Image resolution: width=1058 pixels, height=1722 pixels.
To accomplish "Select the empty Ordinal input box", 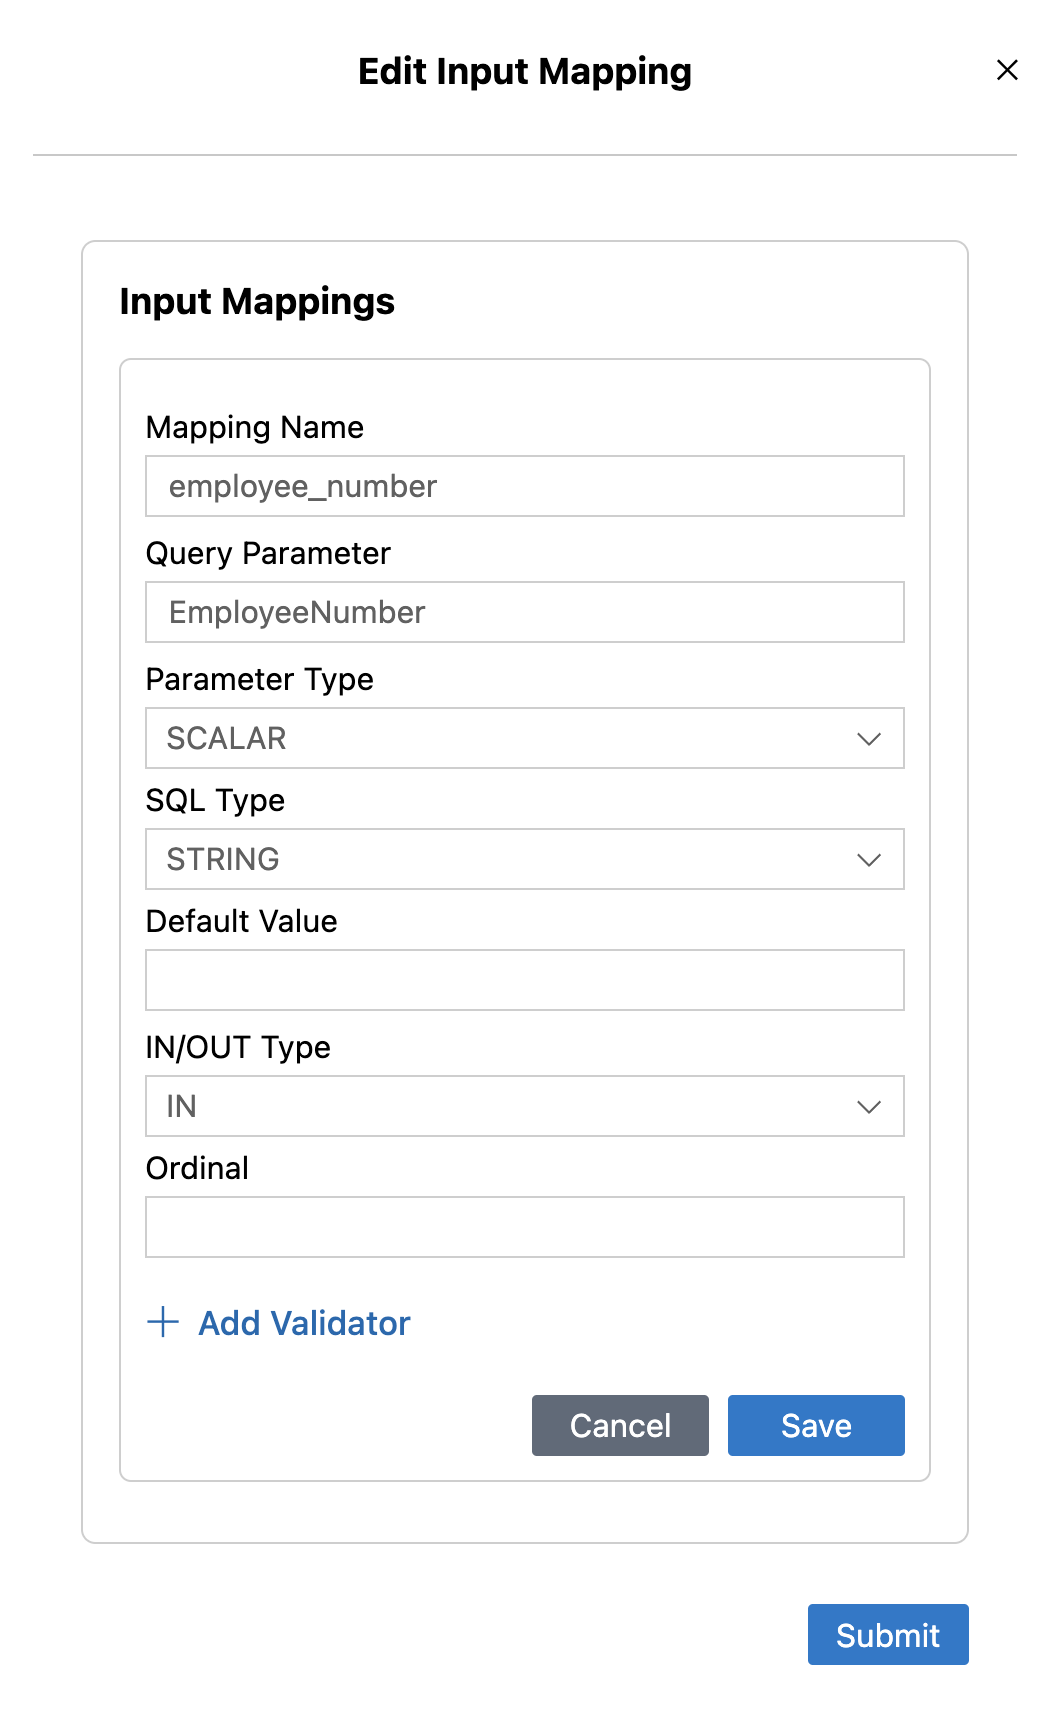I will pyautogui.click(x=524, y=1227).
